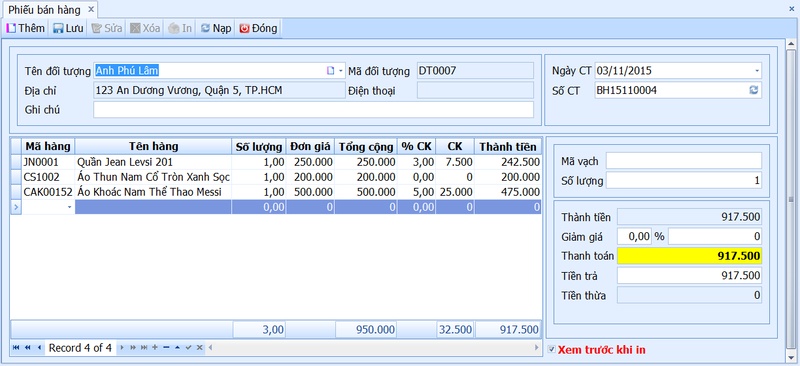Close the Phiếu bán hàng tab
The image size is (800, 366).
tap(91, 10)
